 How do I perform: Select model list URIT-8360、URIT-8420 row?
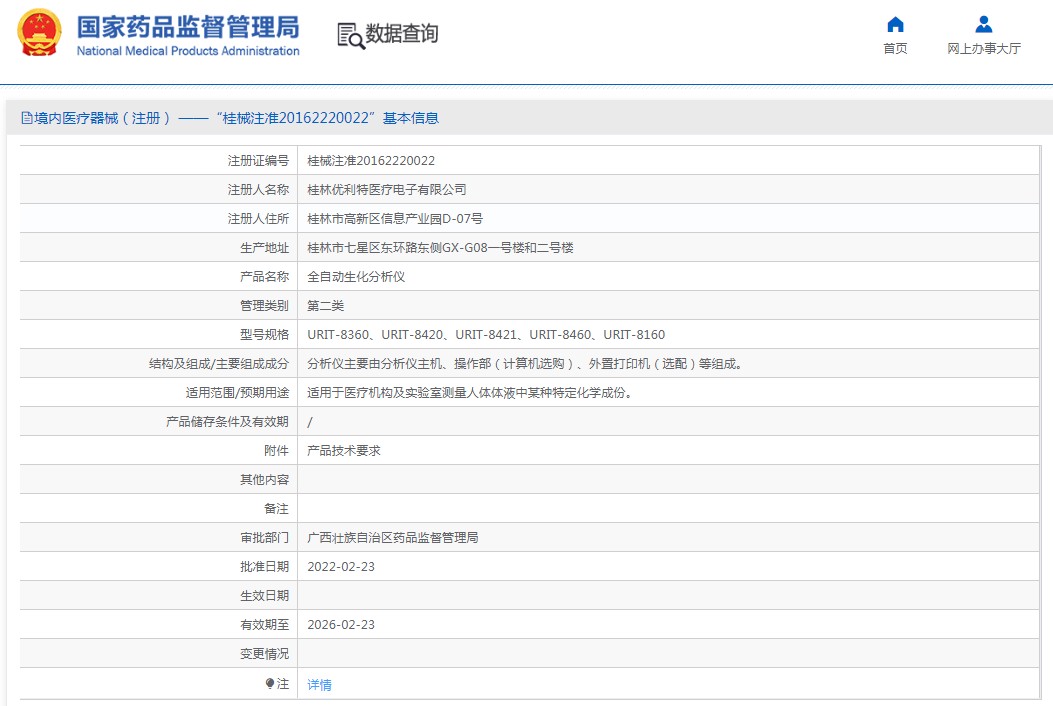point(486,335)
